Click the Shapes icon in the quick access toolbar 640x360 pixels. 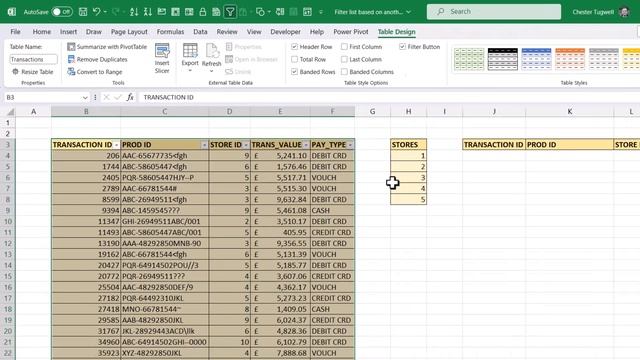pyautogui.click(x=260, y=12)
